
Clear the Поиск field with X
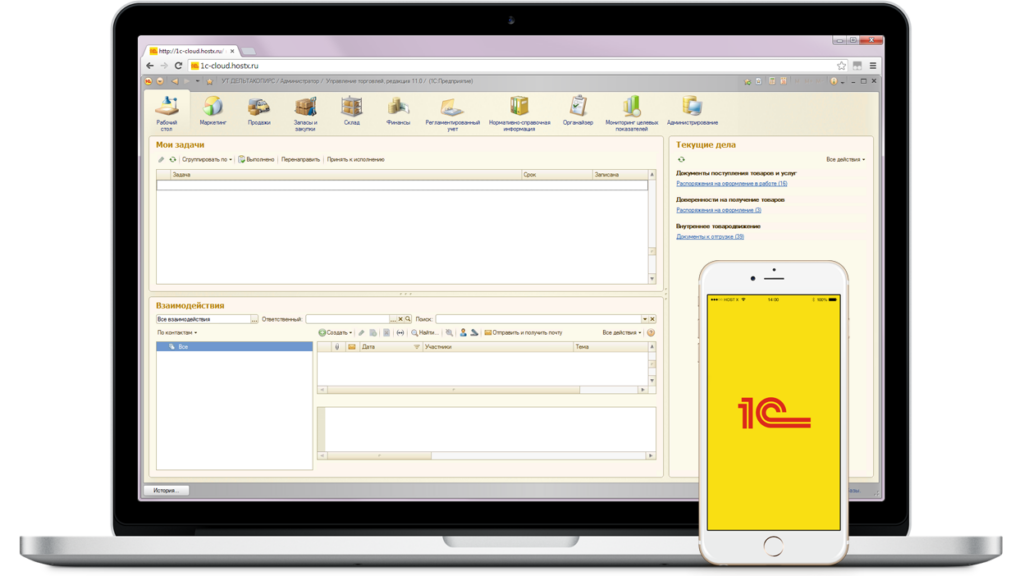652,319
